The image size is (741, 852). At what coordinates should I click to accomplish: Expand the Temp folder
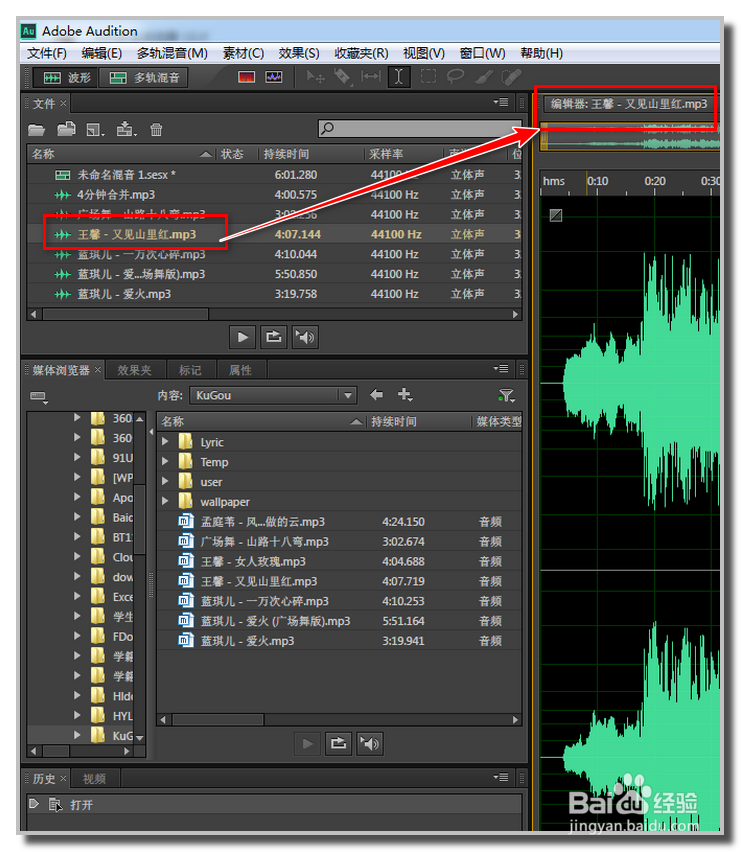point(165,462)
